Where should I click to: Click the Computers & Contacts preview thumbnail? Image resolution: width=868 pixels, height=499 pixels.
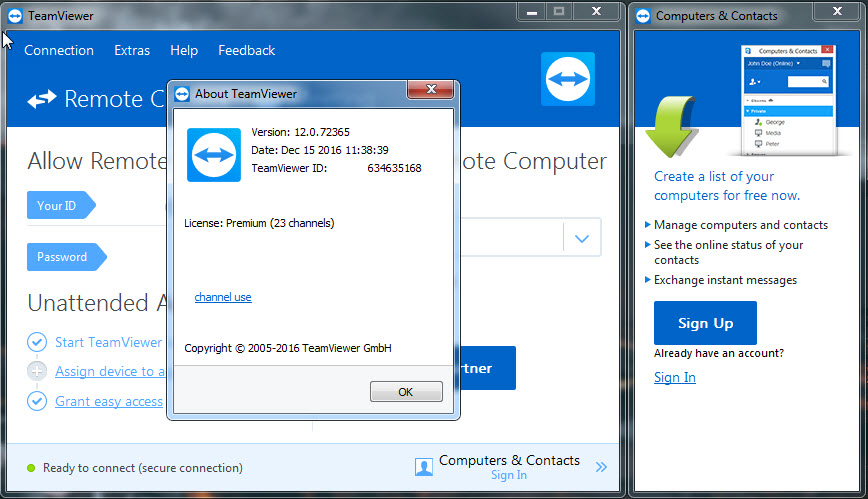tap(788, 100)
